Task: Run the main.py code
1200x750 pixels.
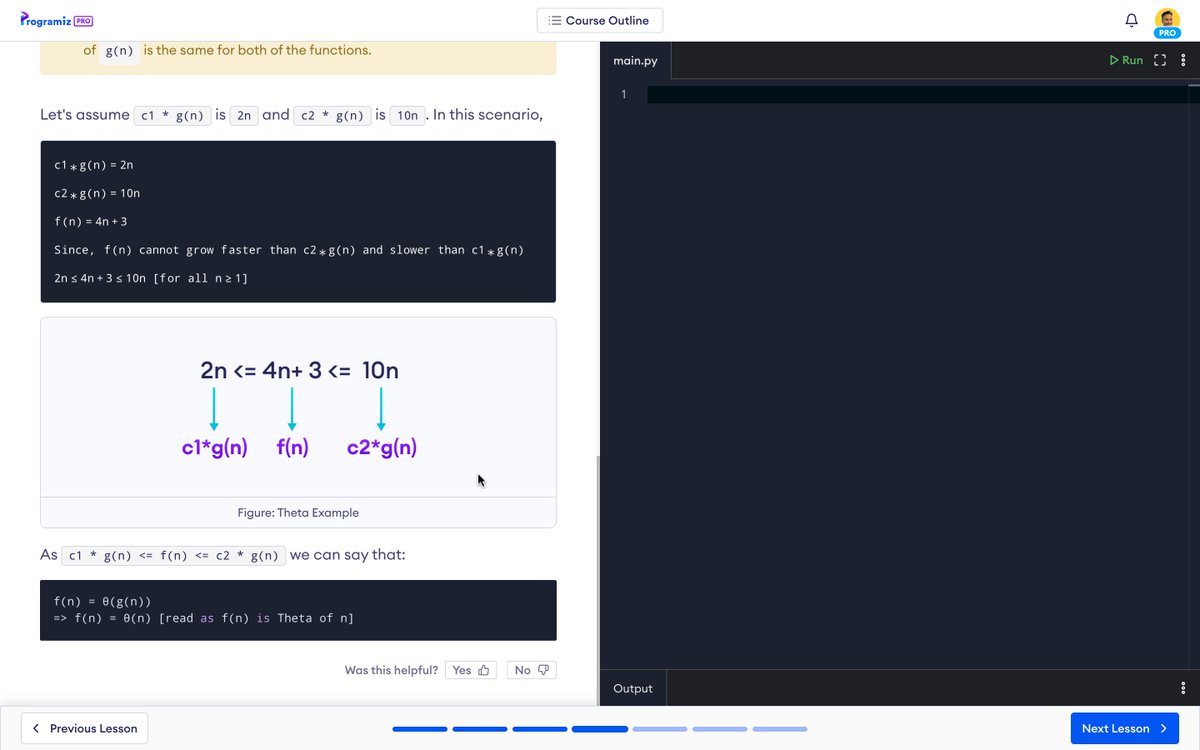Action: (x=1126, y=60)
